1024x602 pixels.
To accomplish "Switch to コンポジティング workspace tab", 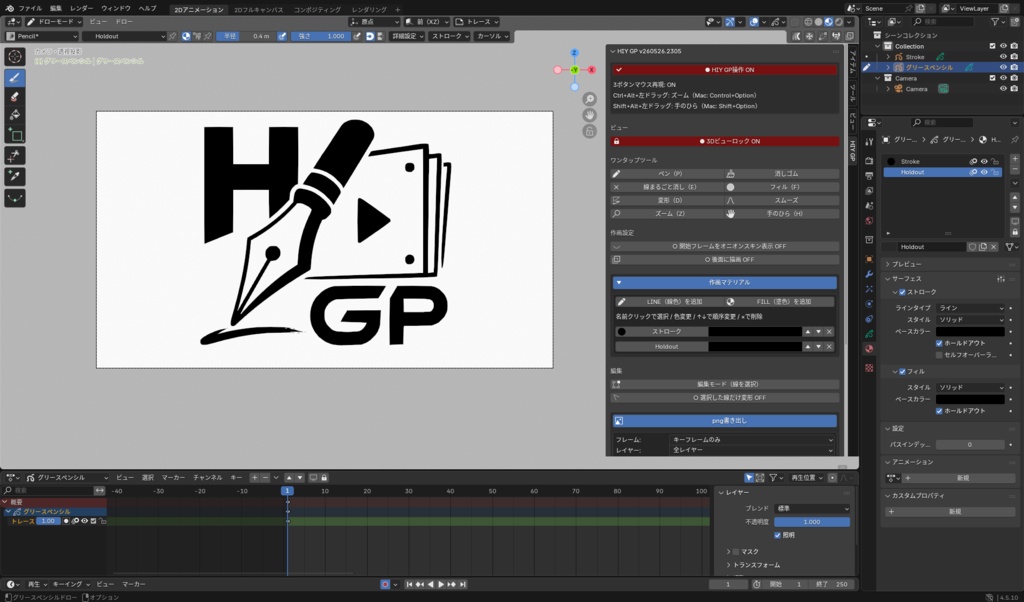I will tap(317, 10).
